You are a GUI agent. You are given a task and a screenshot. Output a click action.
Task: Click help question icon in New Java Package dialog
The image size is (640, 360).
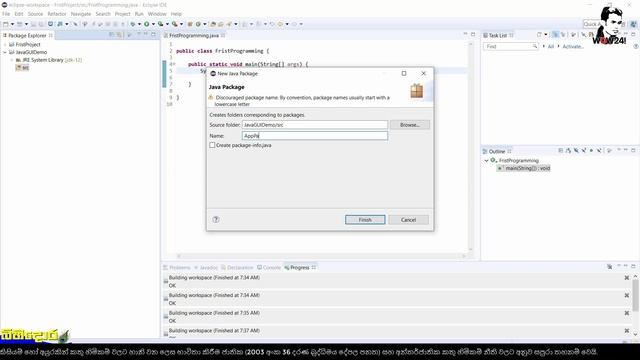216,220
